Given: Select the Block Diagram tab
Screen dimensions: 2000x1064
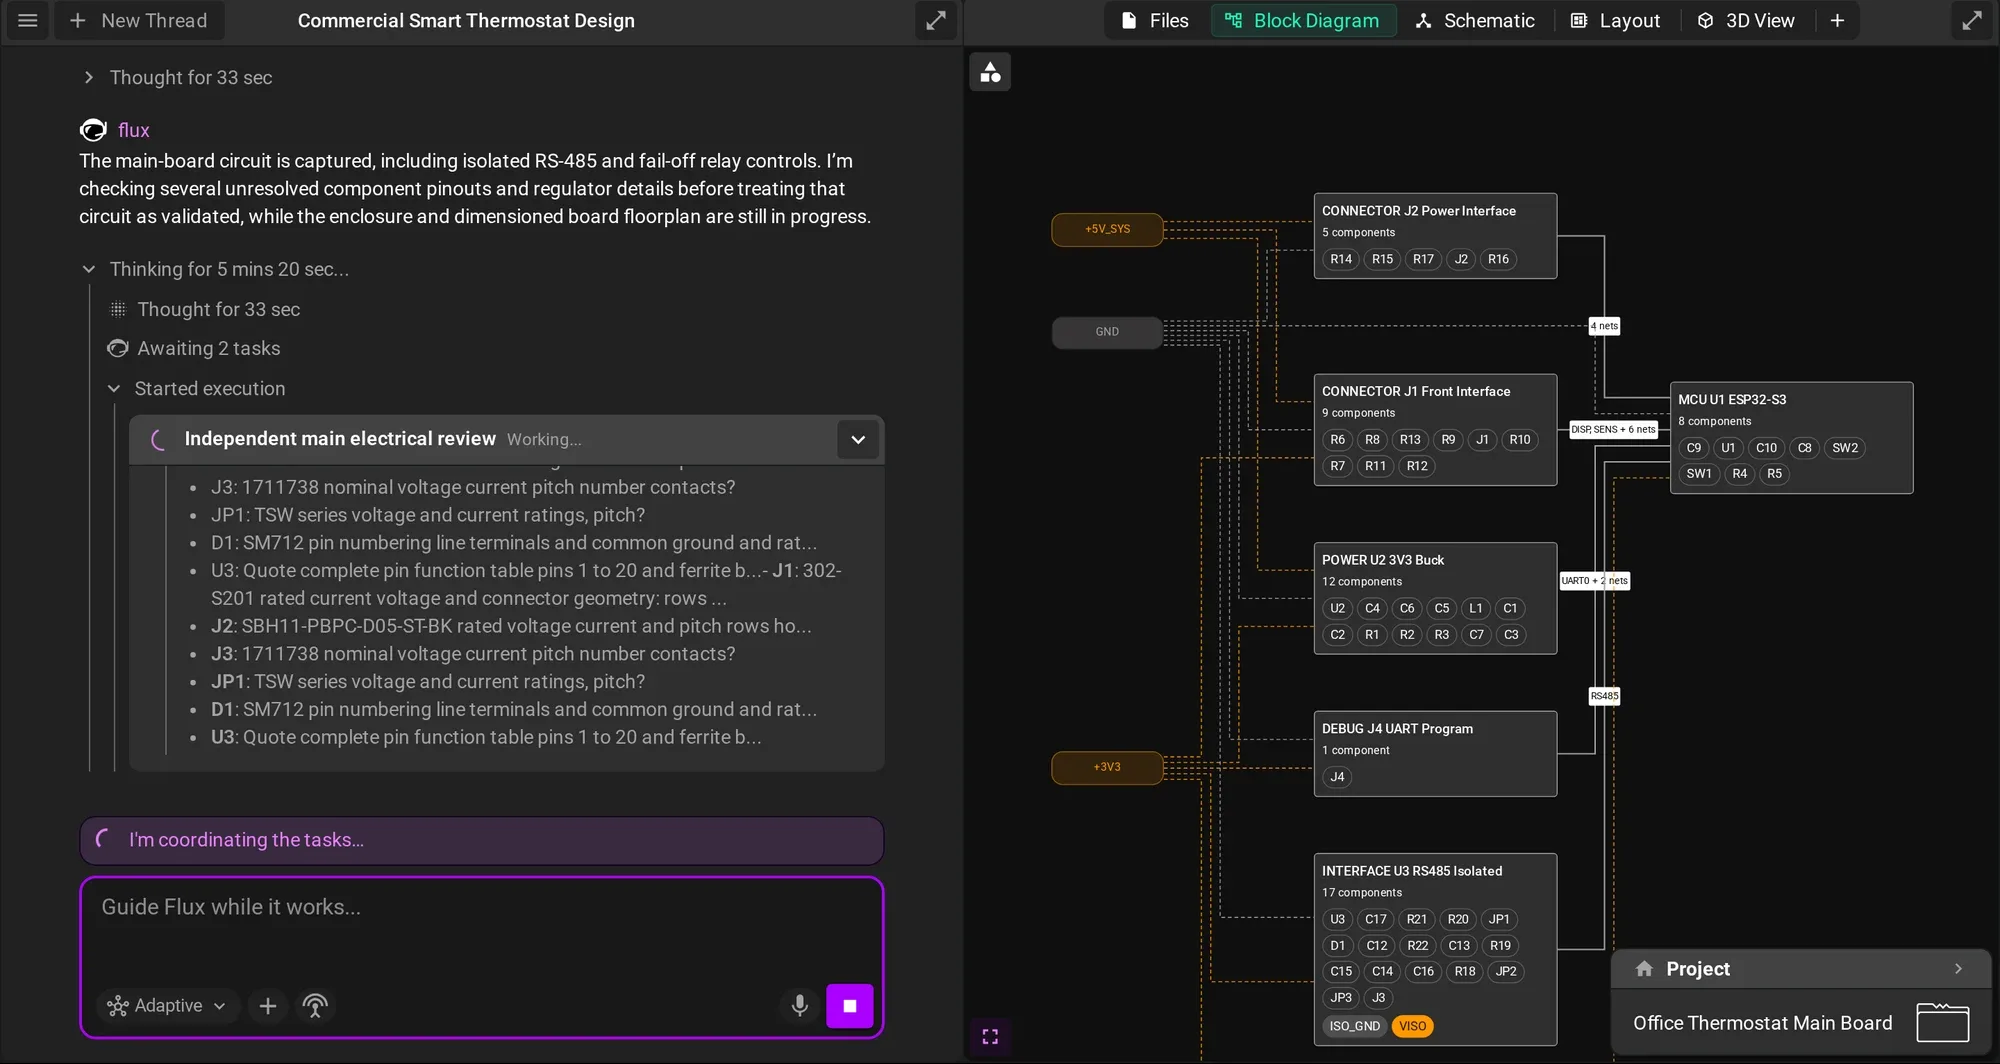Looking at the screenshot, I should click(x=1303, y=21).
